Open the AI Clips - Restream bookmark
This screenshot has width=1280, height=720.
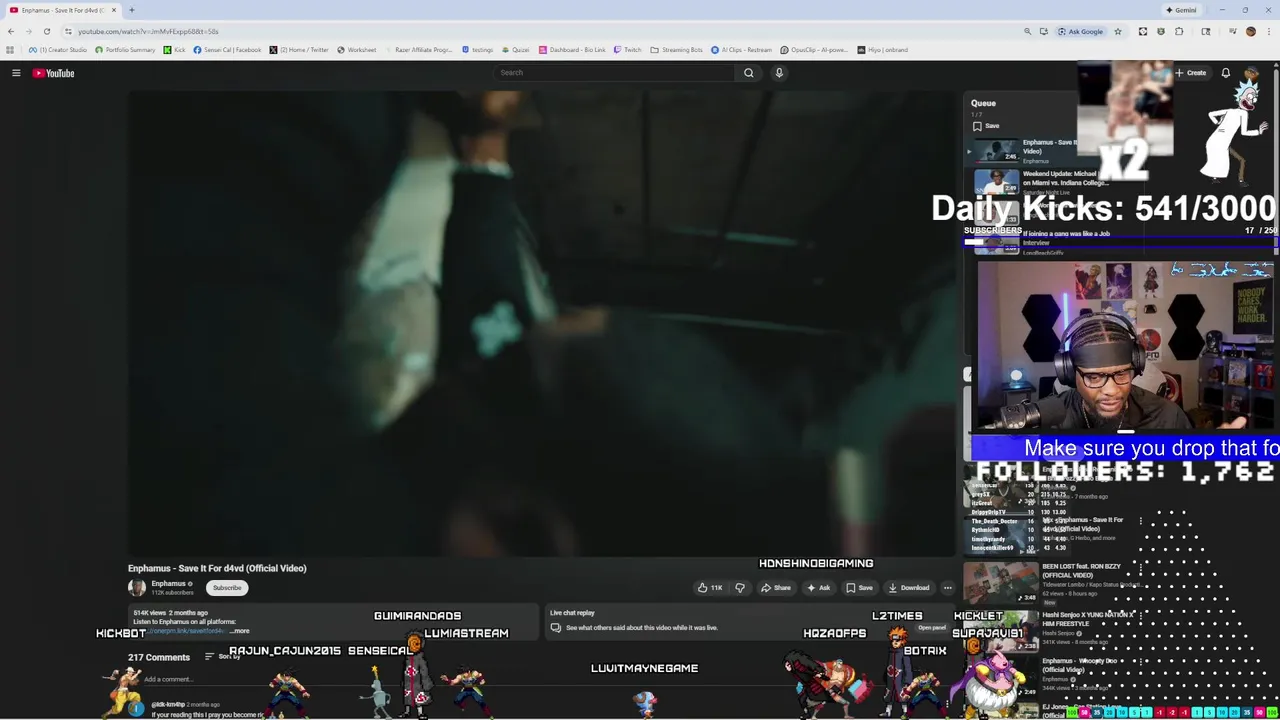pyautogui.click(x=742, y=50)
